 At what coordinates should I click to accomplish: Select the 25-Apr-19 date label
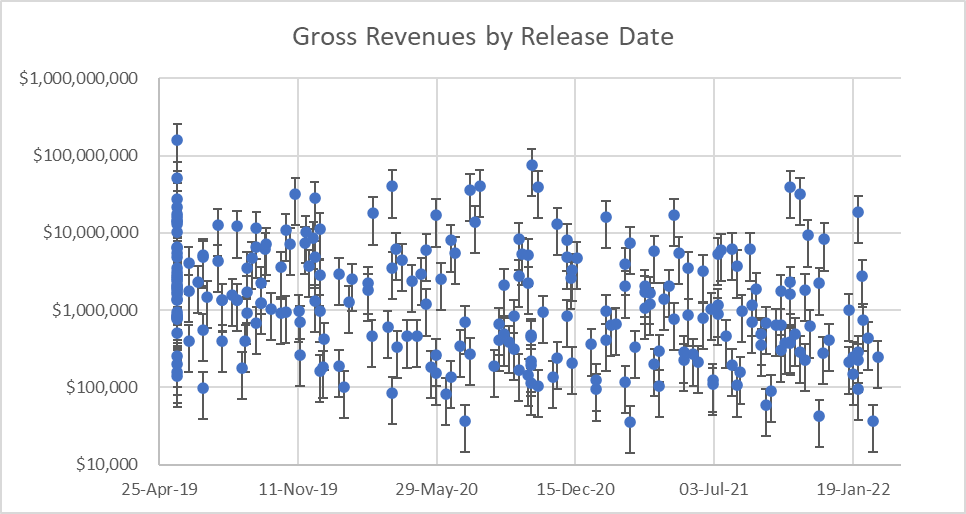[159, 490]
